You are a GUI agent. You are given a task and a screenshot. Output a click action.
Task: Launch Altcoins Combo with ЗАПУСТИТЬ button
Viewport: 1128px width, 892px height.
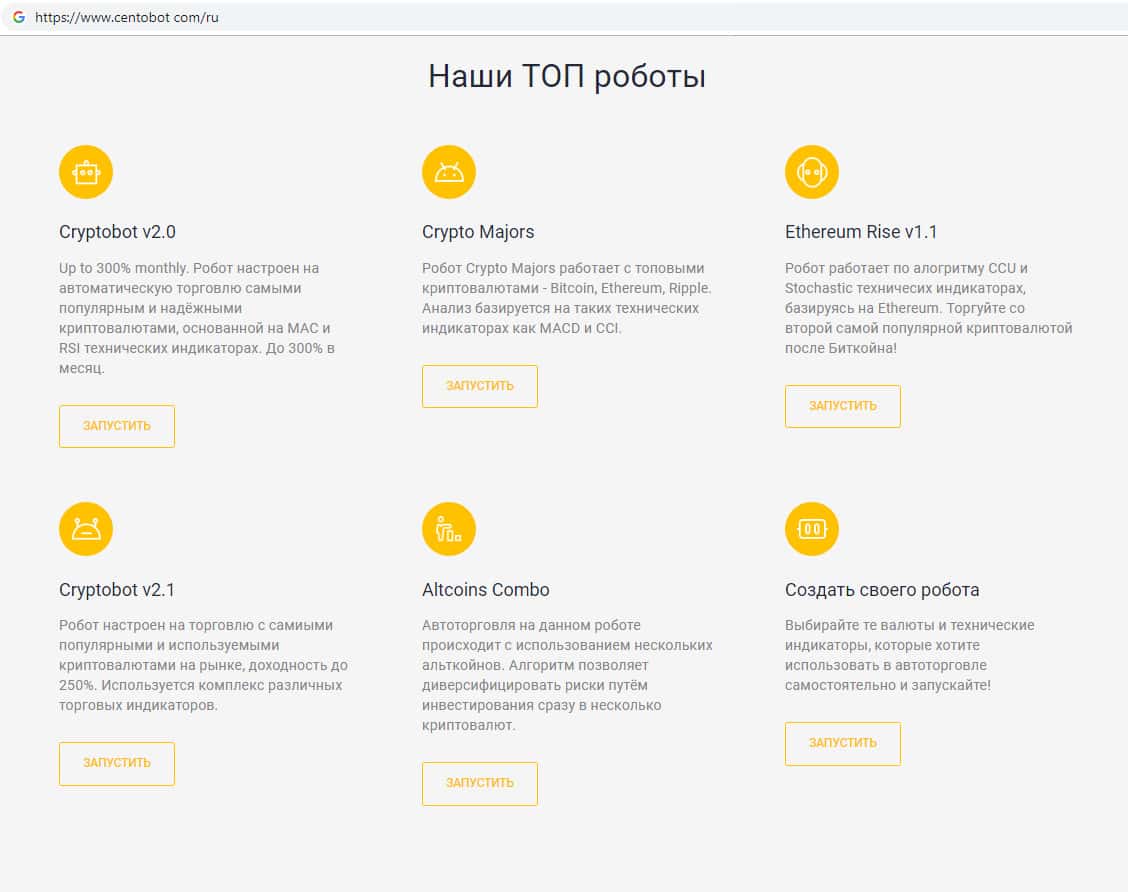(x=480, y=783)
